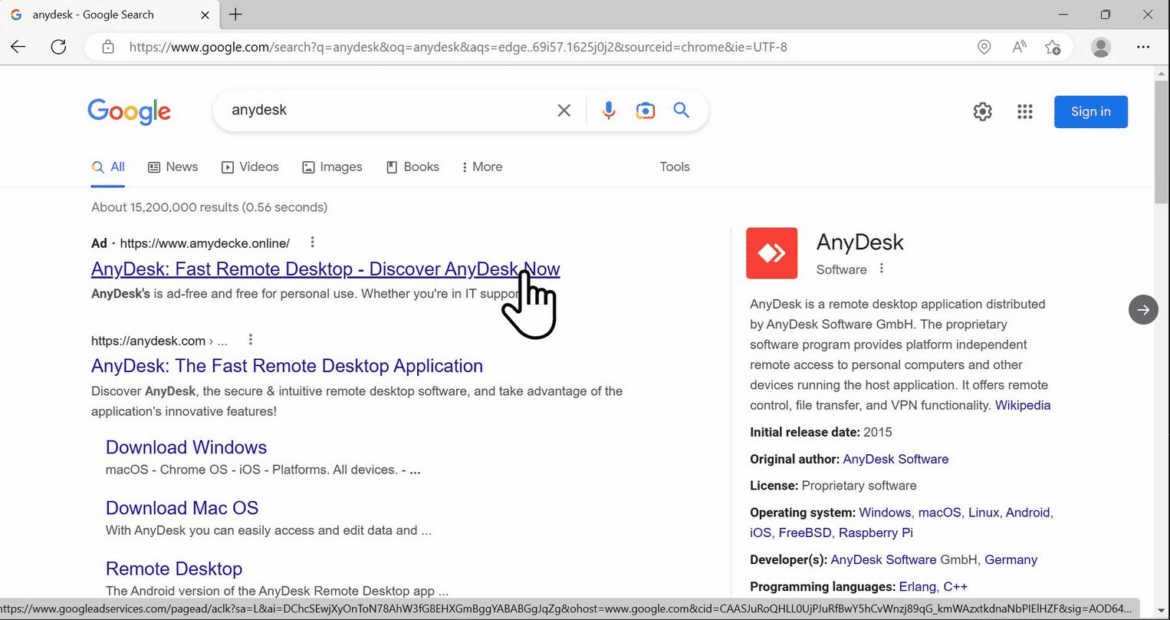The image size is (1170, 620).
Task: Open the Download Windows sitelink
Action: 186,447
